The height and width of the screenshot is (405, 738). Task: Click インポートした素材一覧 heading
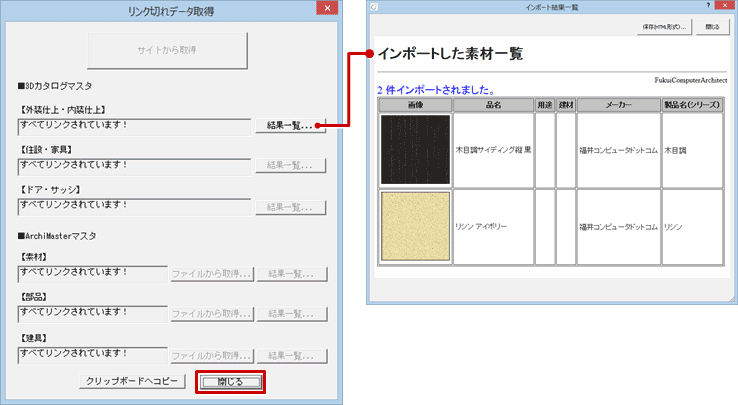(x=450, y=54)
